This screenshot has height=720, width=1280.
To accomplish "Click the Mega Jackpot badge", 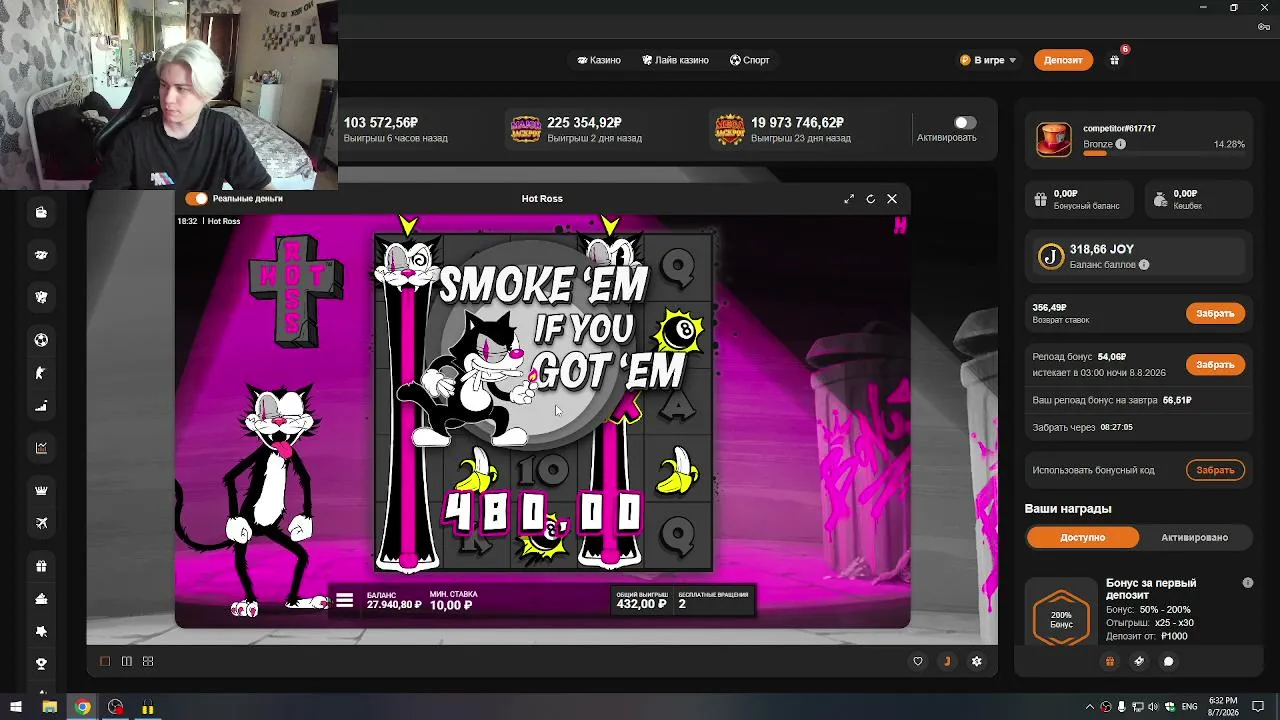I will [x=730, y=129].
